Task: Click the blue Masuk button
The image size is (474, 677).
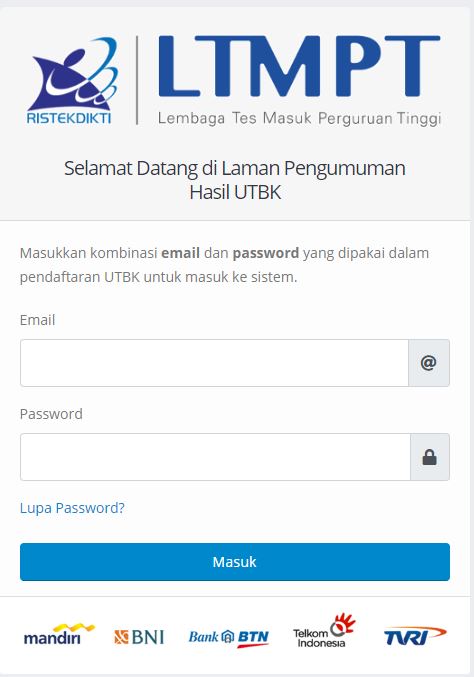Action: pos(235,562)
